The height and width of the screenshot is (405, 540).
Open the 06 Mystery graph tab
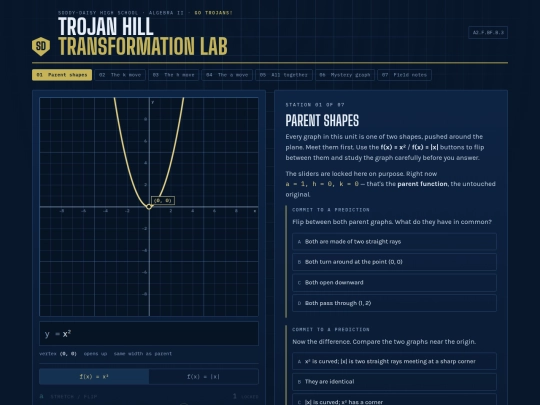[345, 75]
